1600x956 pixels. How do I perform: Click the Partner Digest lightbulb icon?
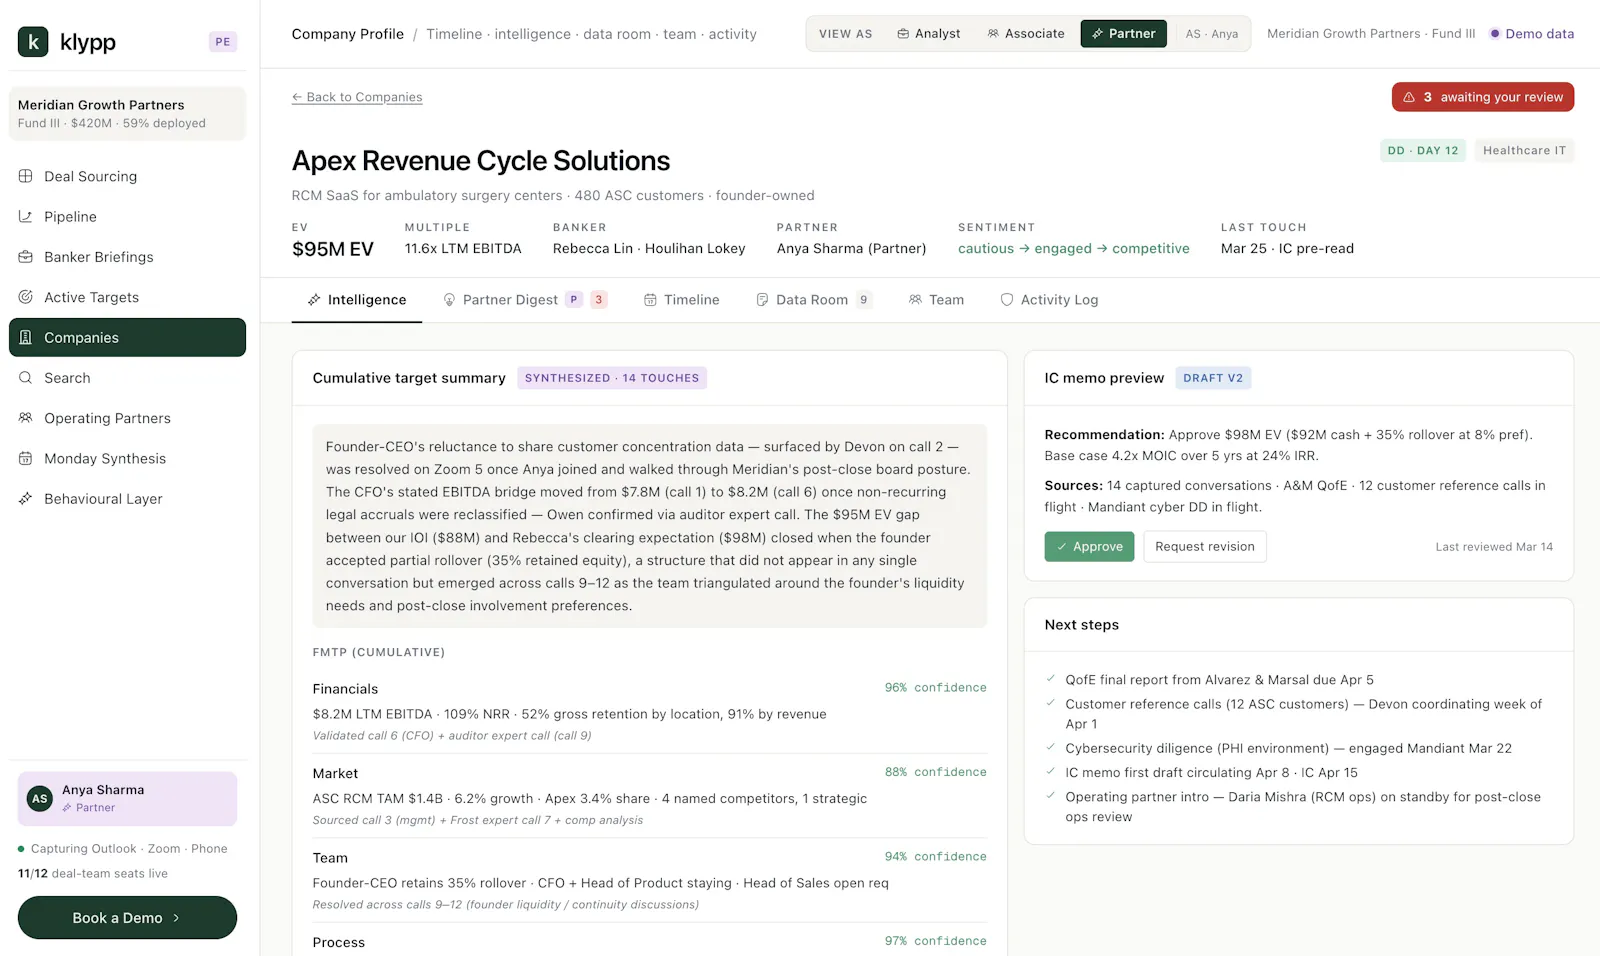(449, 300)
